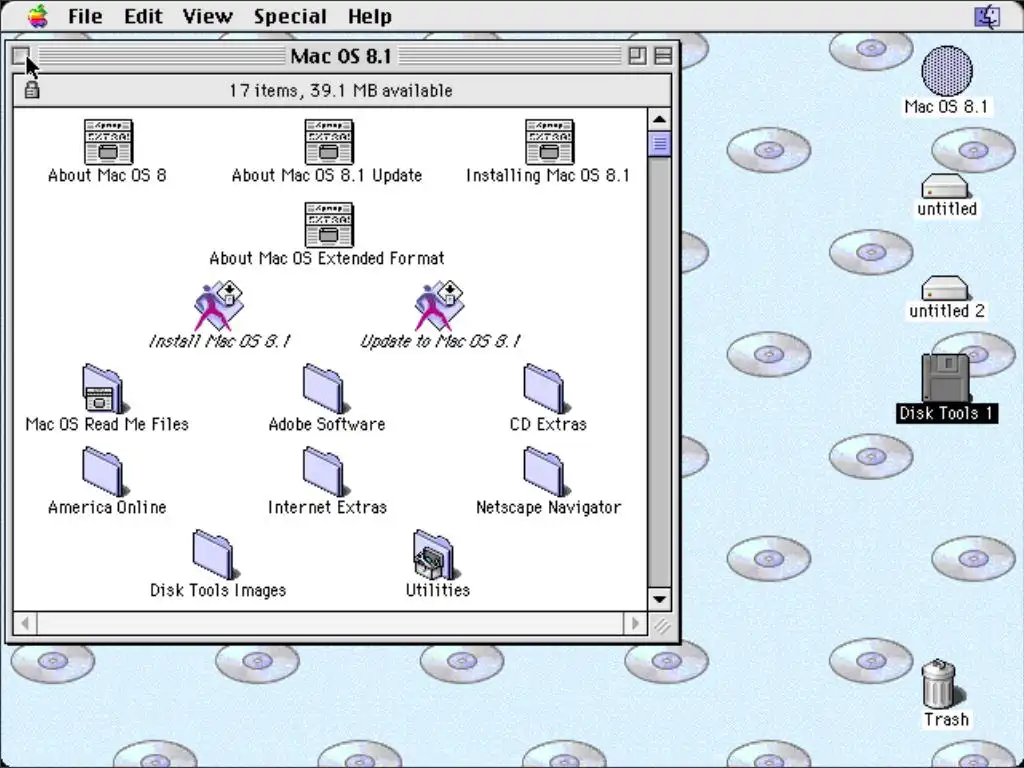Open the Finder application menu icon at top right

click(987, 16)
